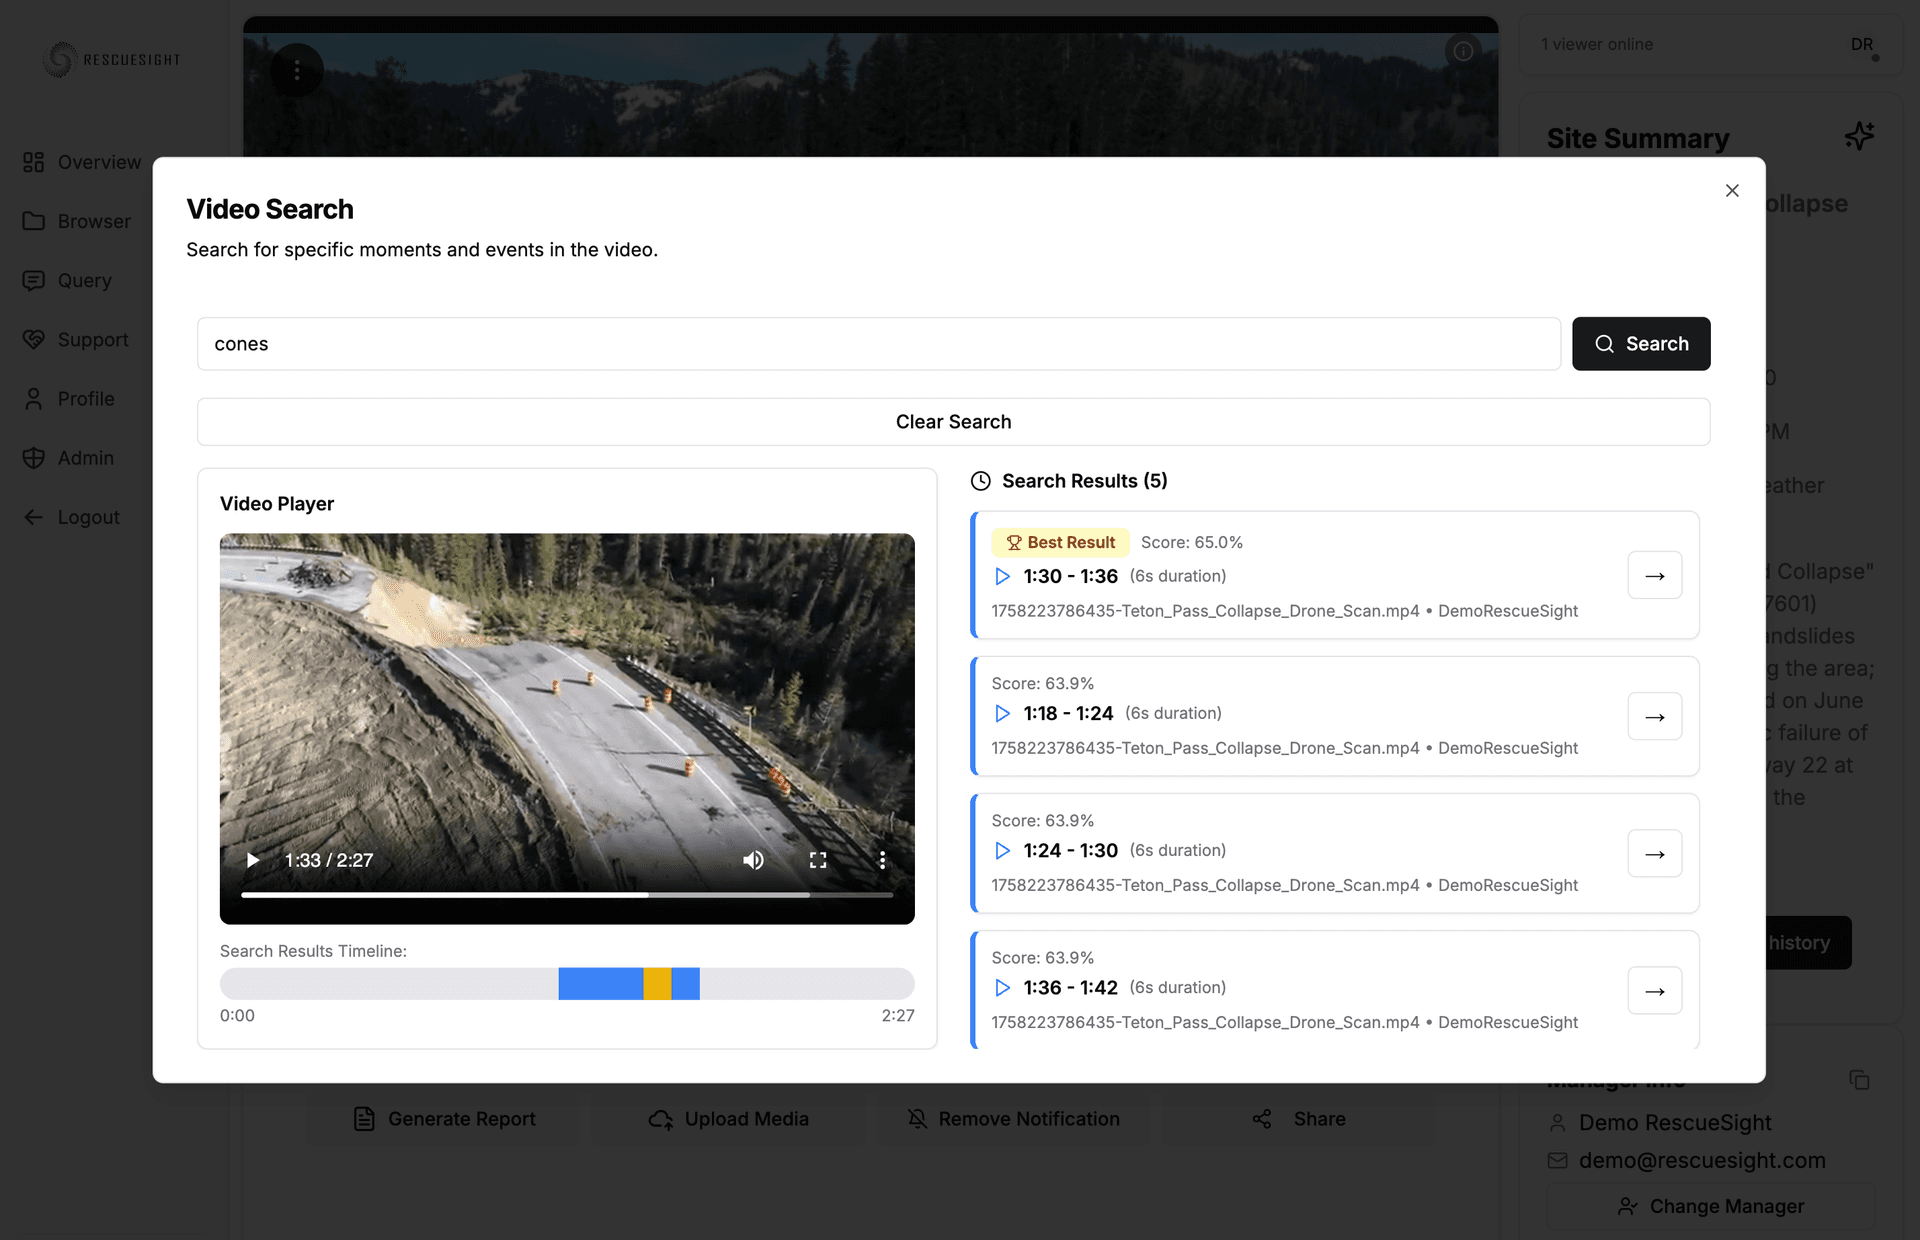Open the Profile page

(x=85, y=398)
